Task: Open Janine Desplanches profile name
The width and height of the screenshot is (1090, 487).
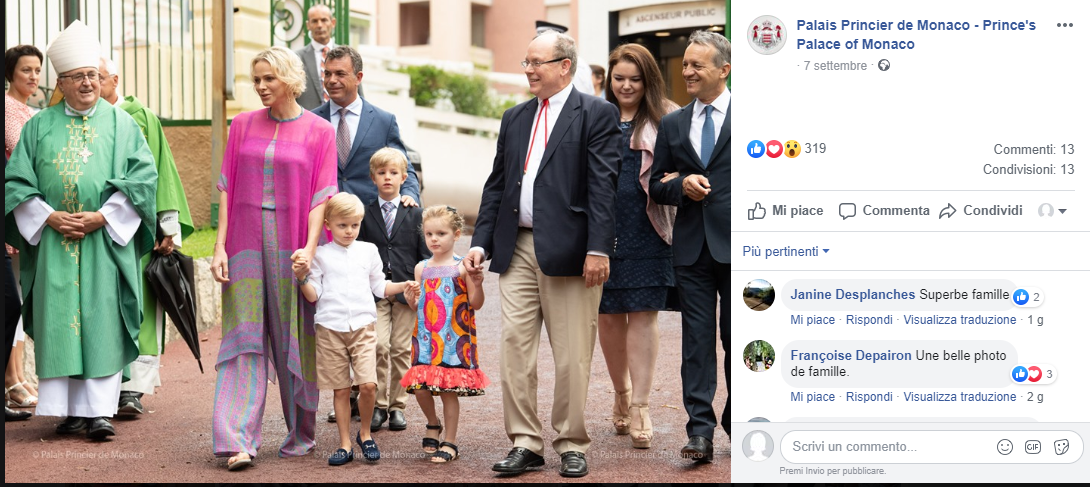Action: 853,295
